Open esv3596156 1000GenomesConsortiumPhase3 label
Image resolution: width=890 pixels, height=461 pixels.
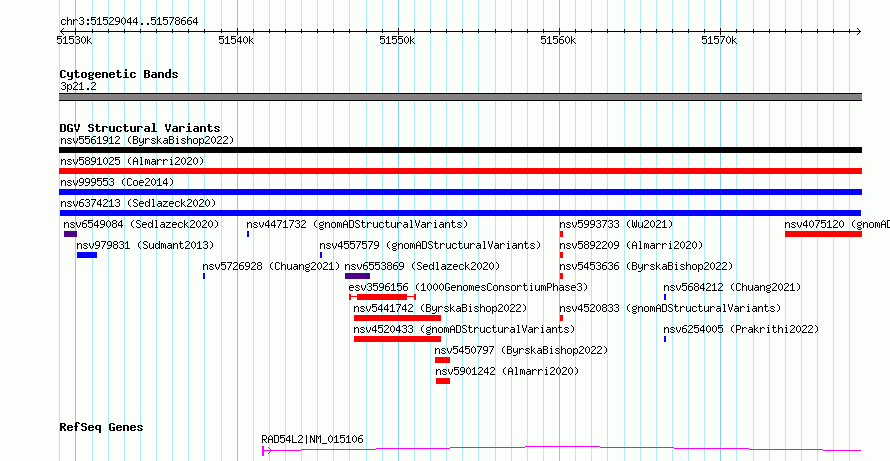[x=469, y=287]
